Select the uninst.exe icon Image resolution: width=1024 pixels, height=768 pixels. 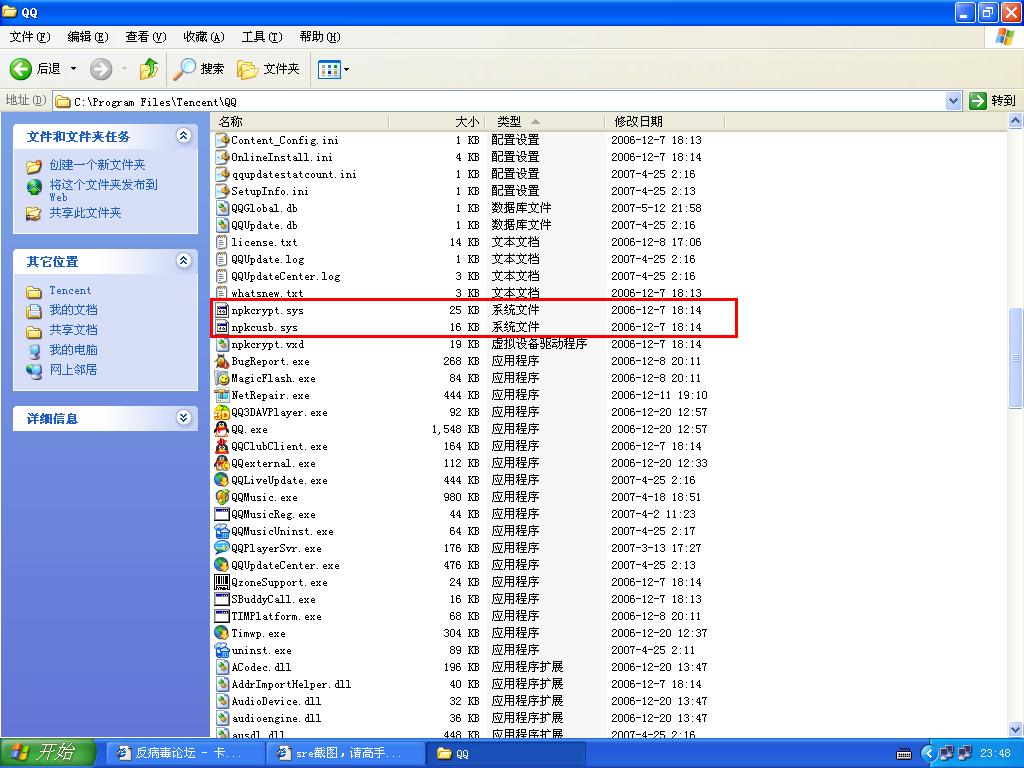point(222,650)
